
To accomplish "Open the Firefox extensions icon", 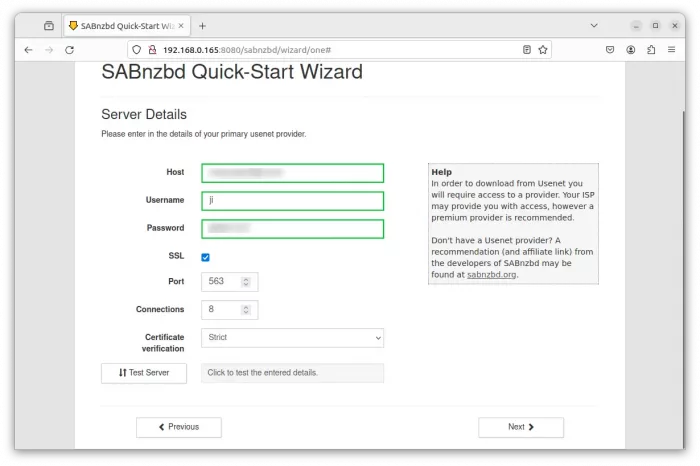I will click(651, 49).
